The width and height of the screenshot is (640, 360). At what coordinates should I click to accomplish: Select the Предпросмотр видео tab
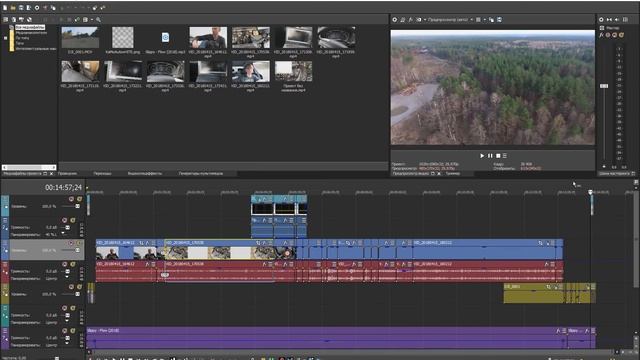point(411,173)
